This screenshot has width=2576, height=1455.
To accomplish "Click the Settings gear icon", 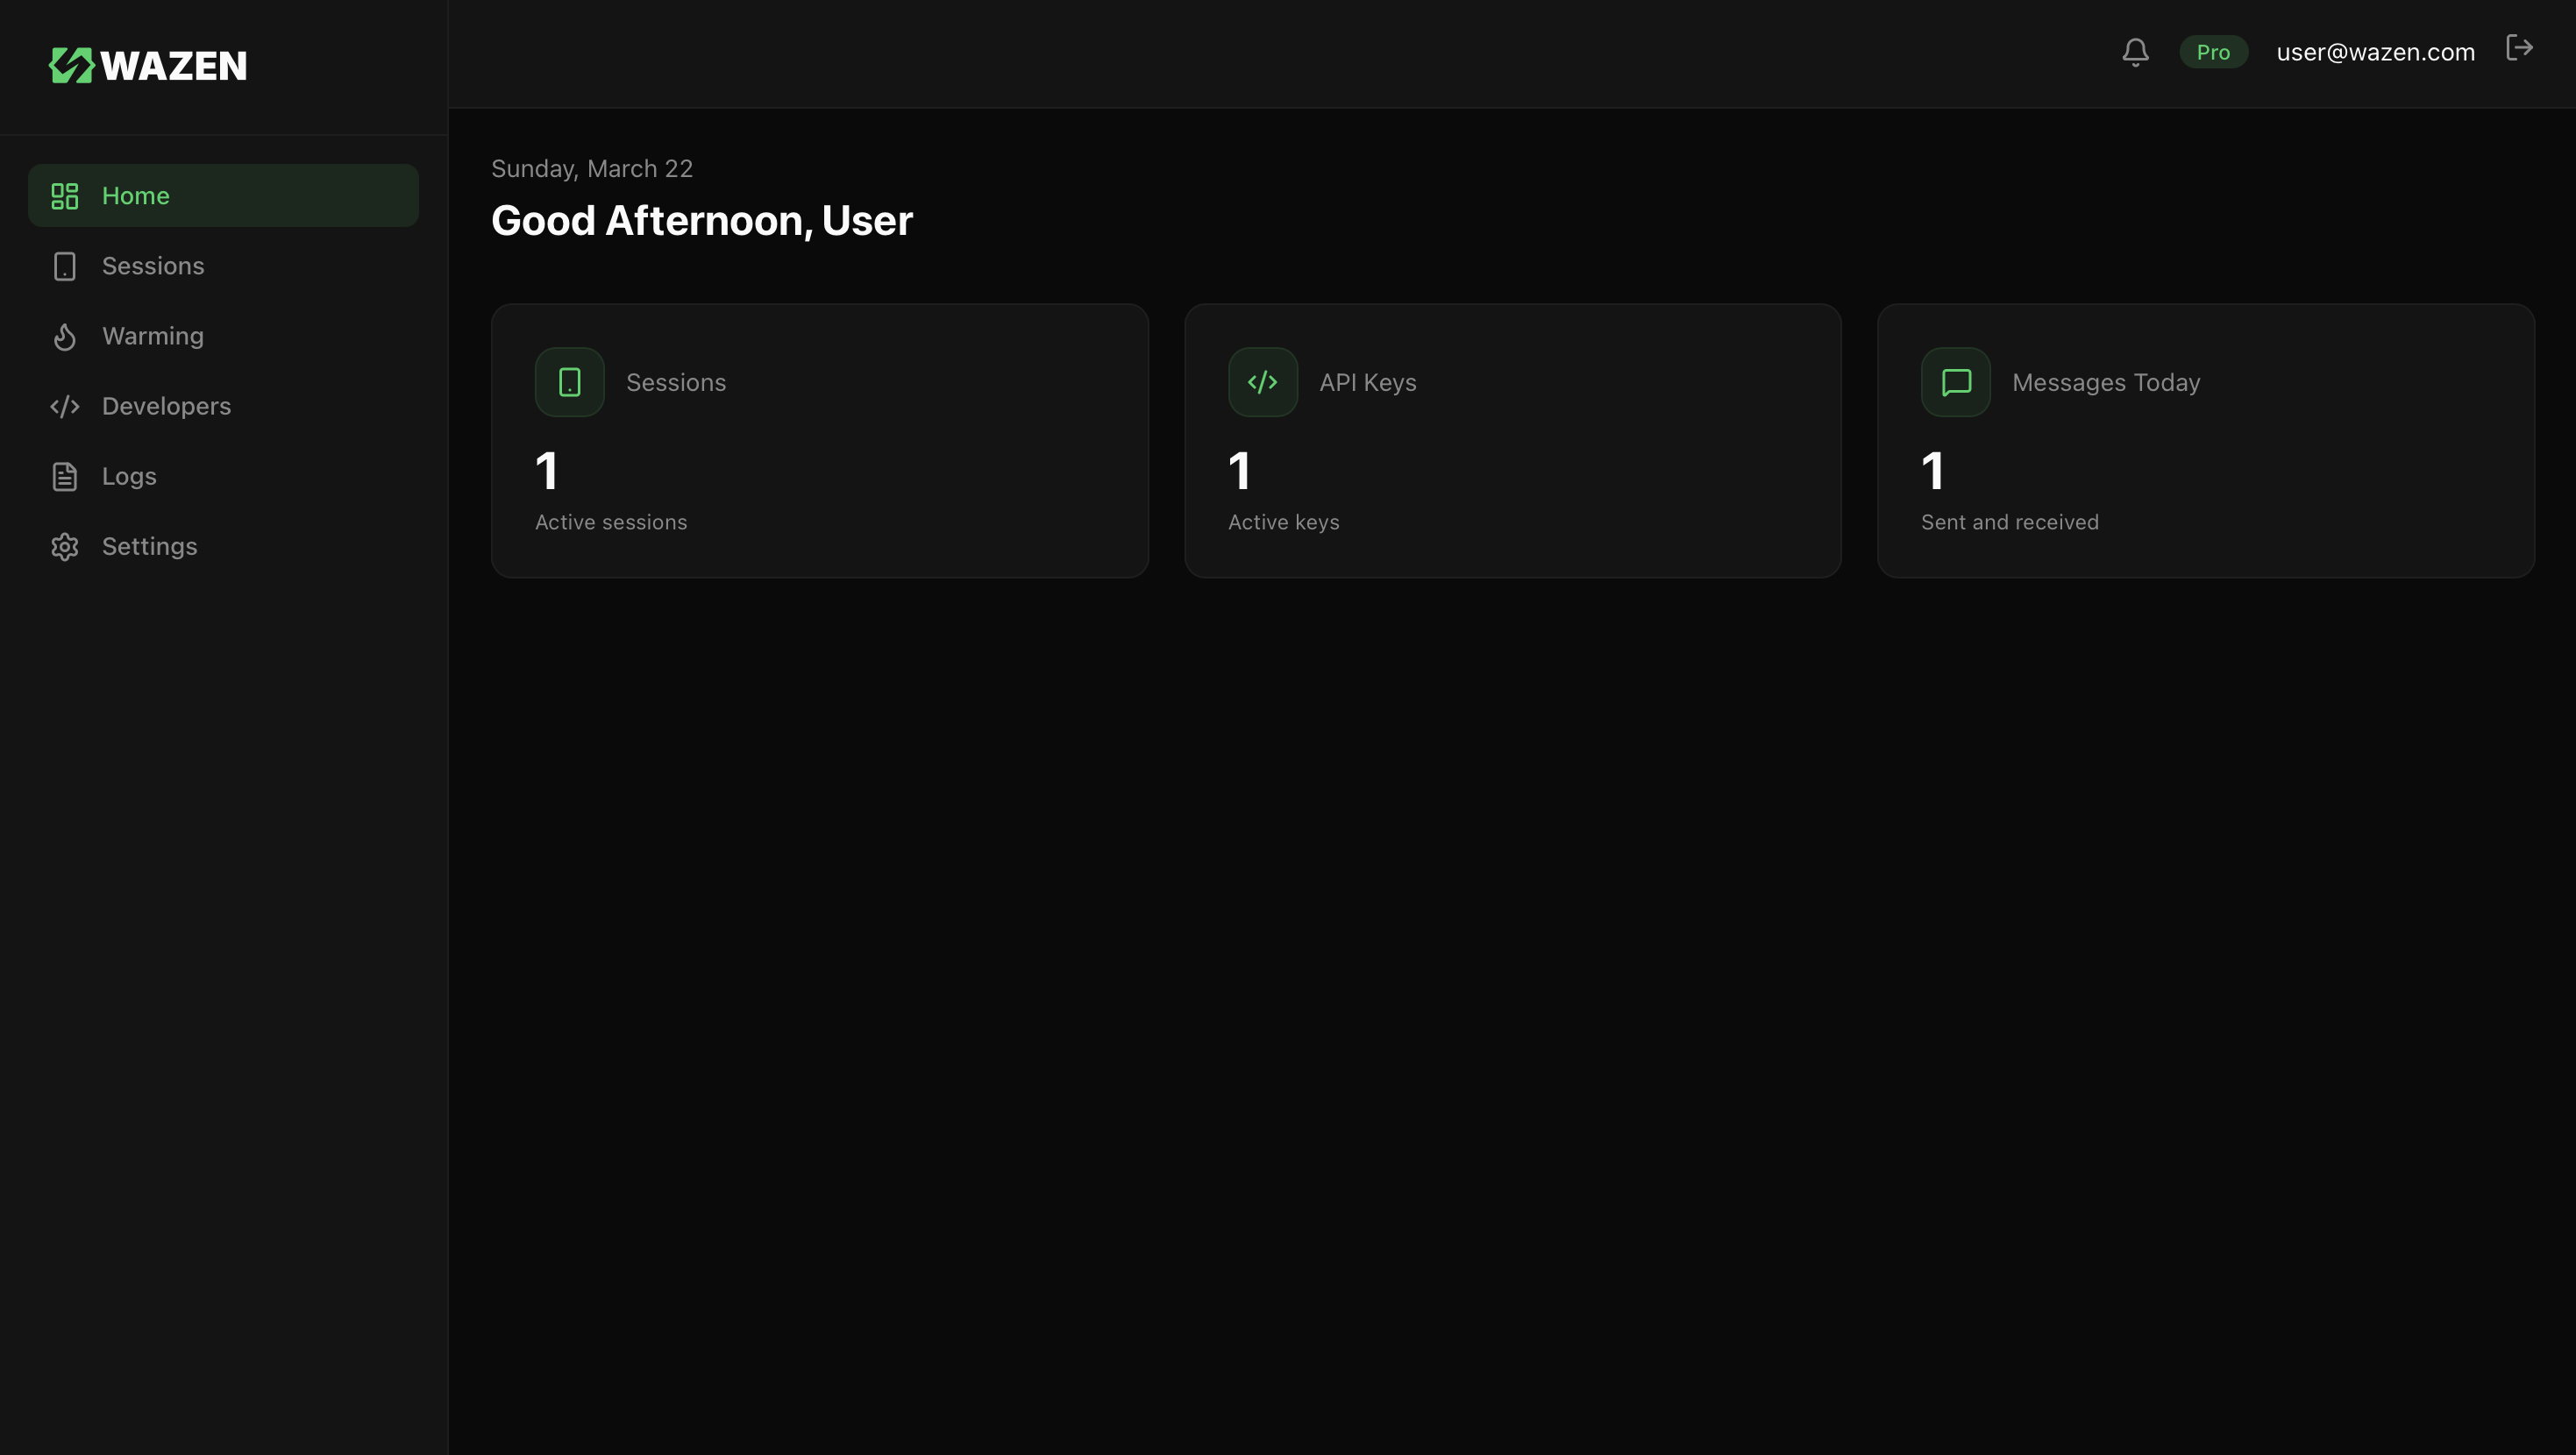I will click(64, 546).
